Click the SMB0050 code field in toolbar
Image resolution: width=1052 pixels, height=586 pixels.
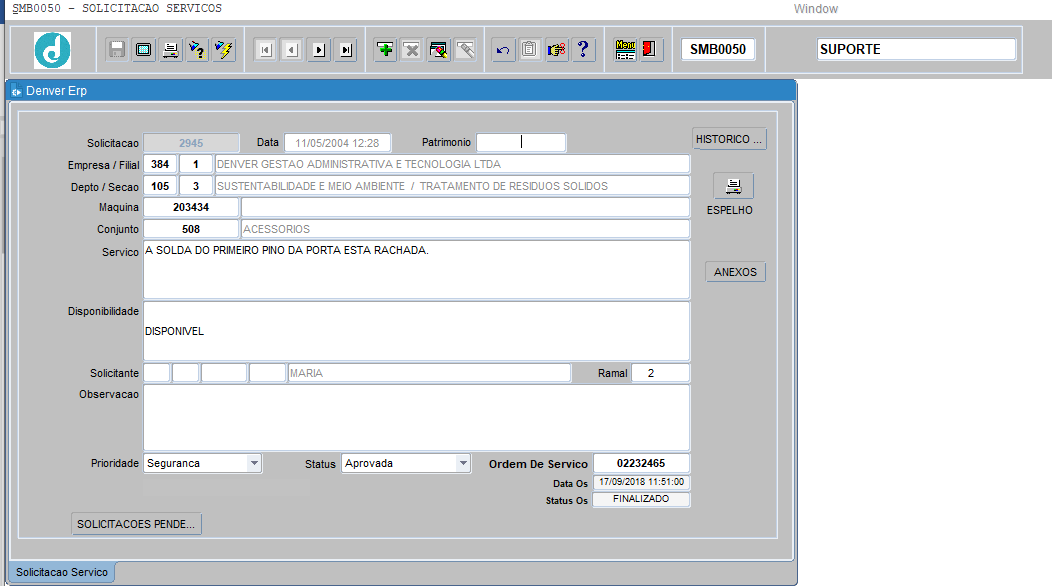coord(718,49)
